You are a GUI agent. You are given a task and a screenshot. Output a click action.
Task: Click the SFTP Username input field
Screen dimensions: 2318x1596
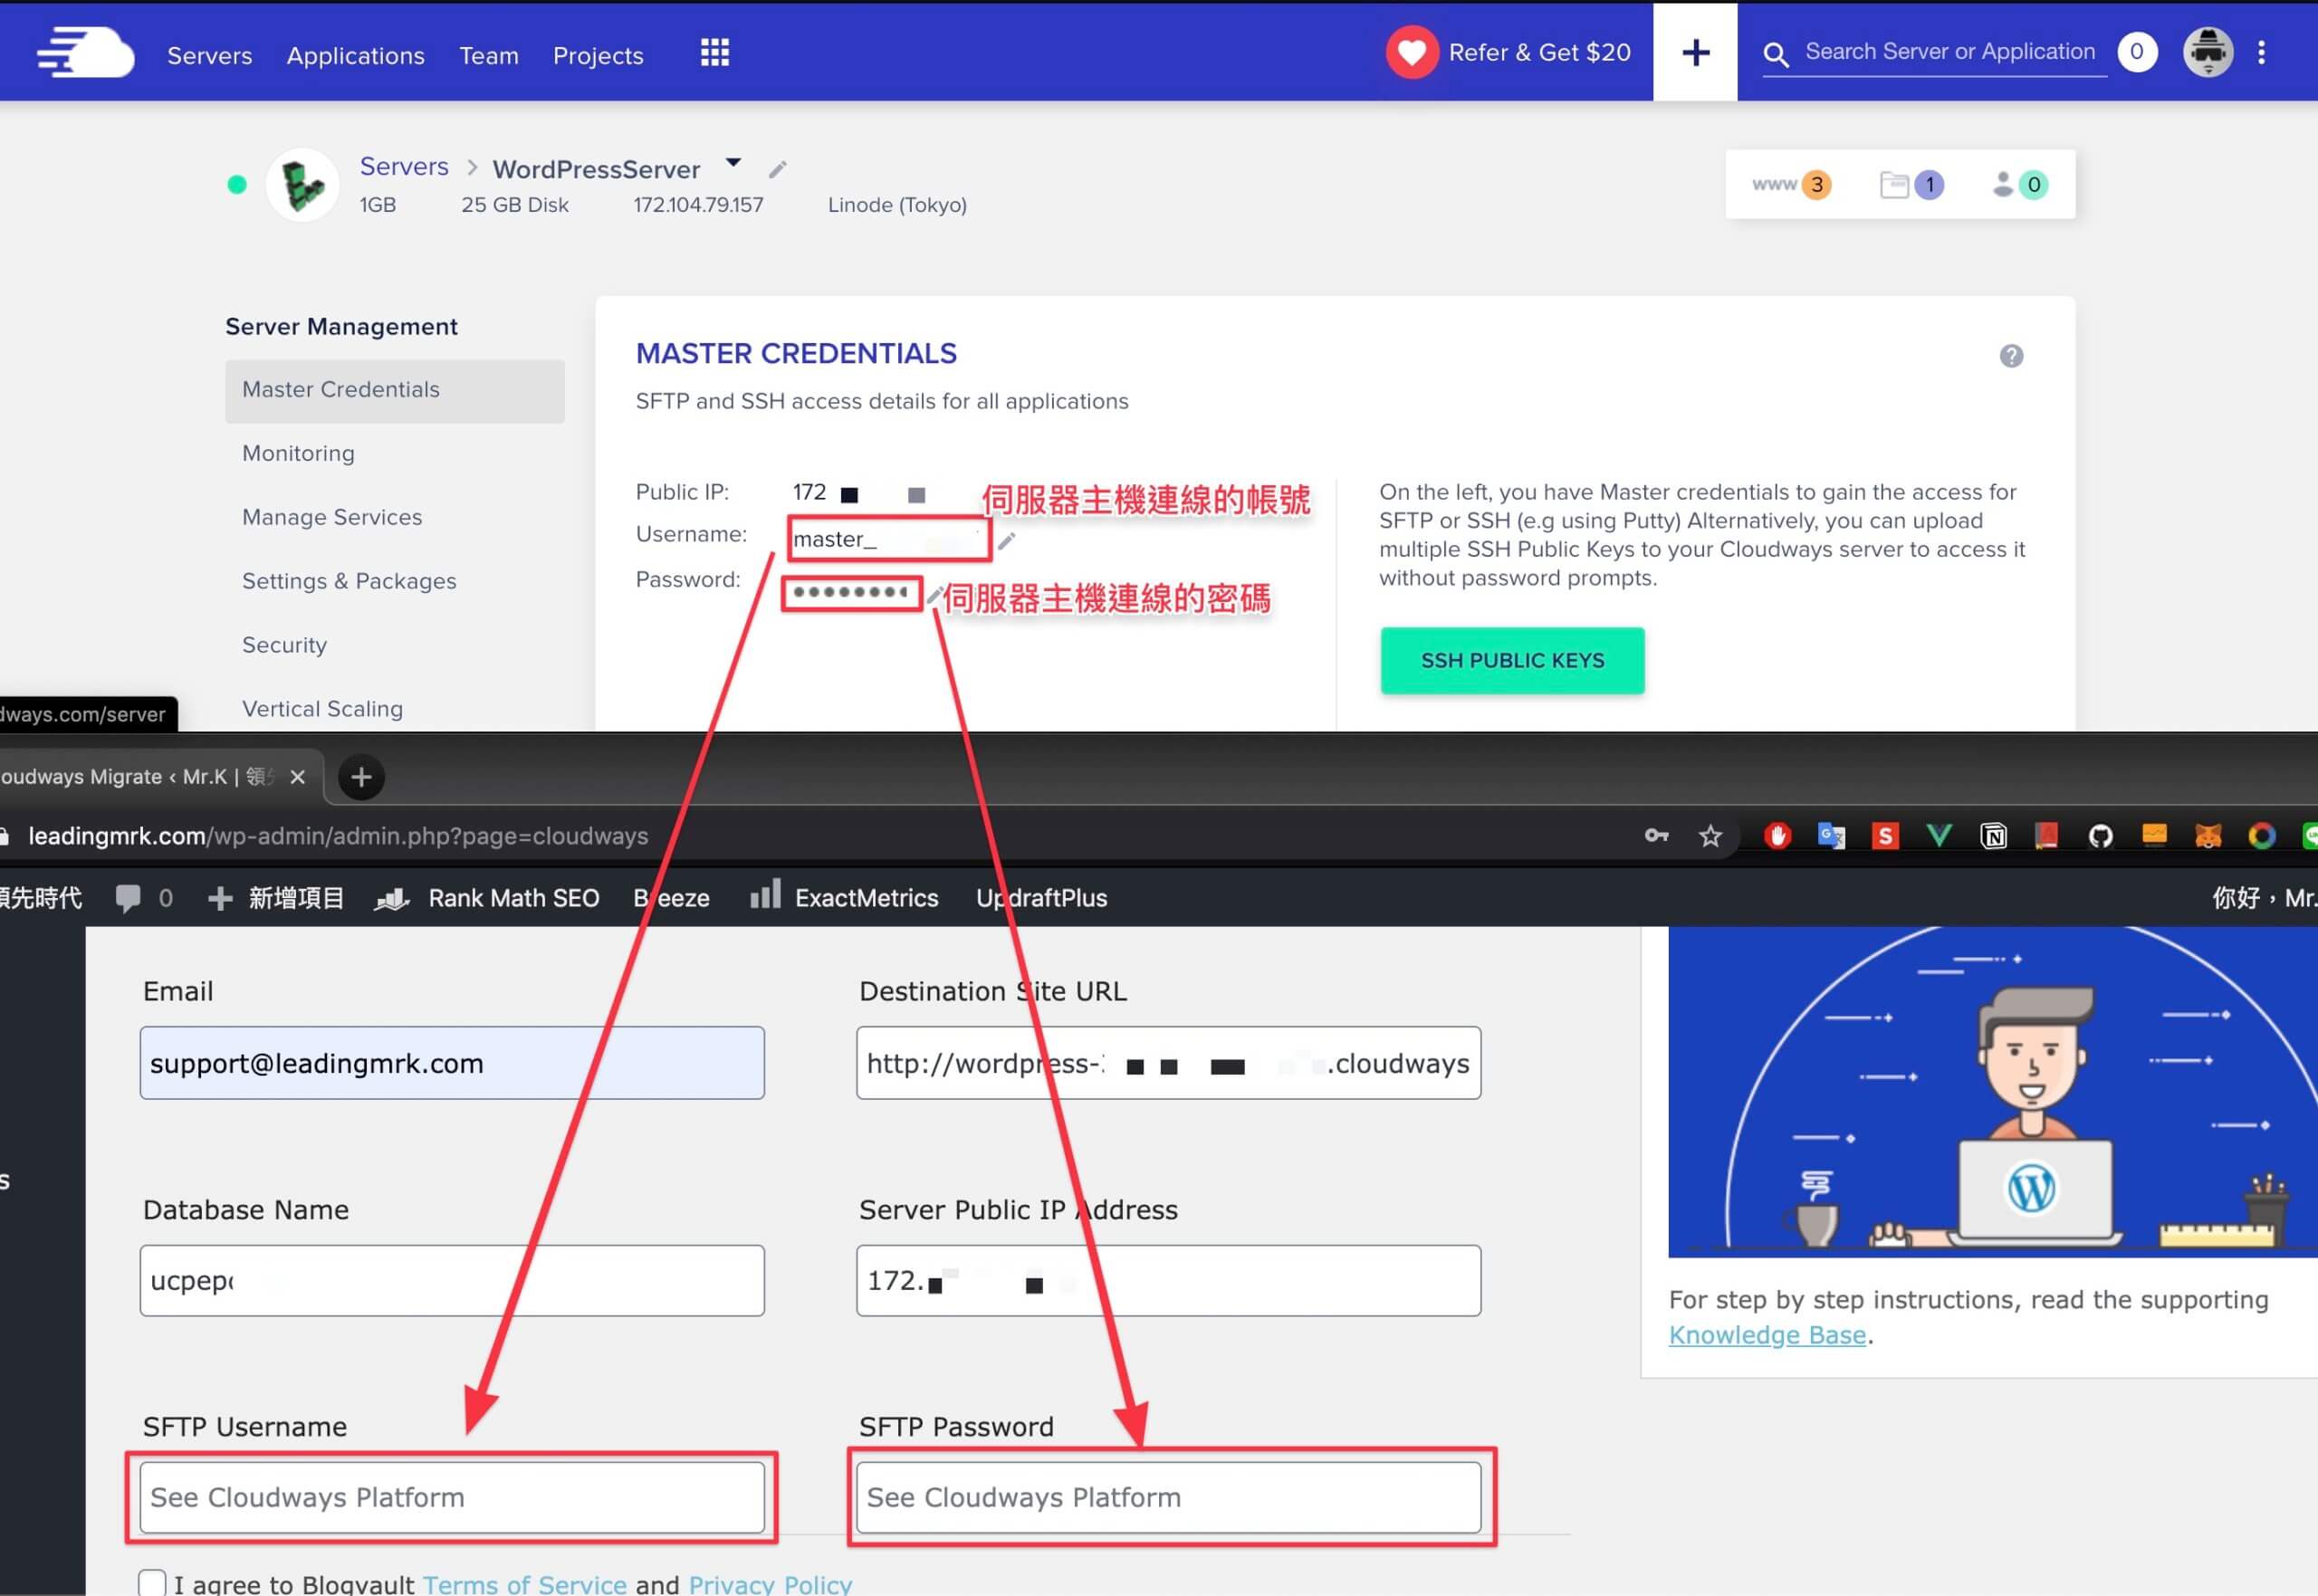(452, 1497)
